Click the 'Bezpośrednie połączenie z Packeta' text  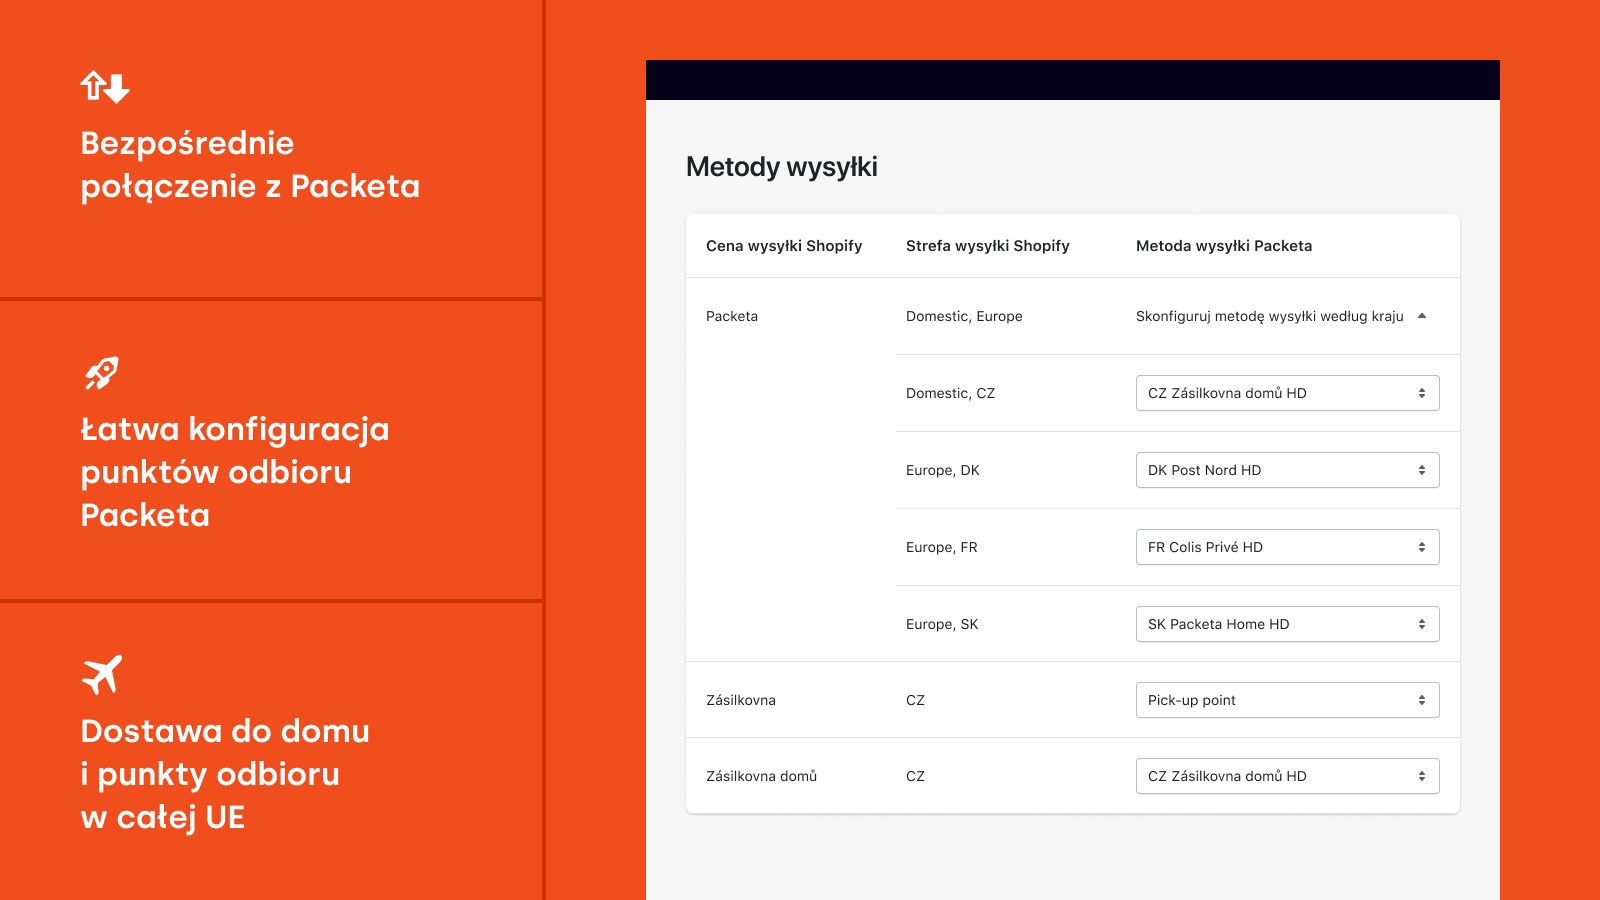[x=250, y=165]
